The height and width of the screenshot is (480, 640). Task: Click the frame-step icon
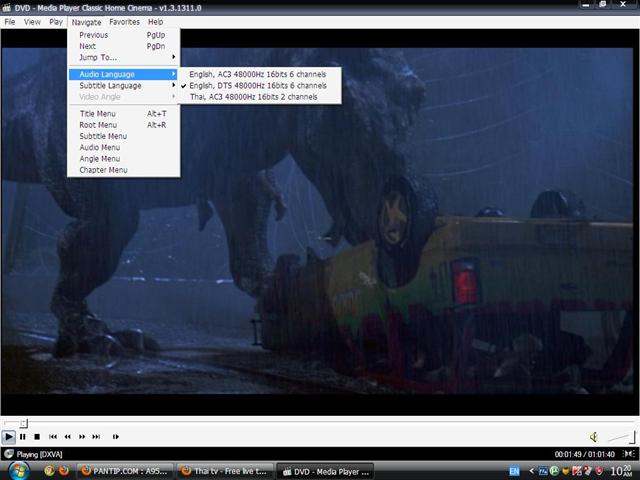point(116,437)
